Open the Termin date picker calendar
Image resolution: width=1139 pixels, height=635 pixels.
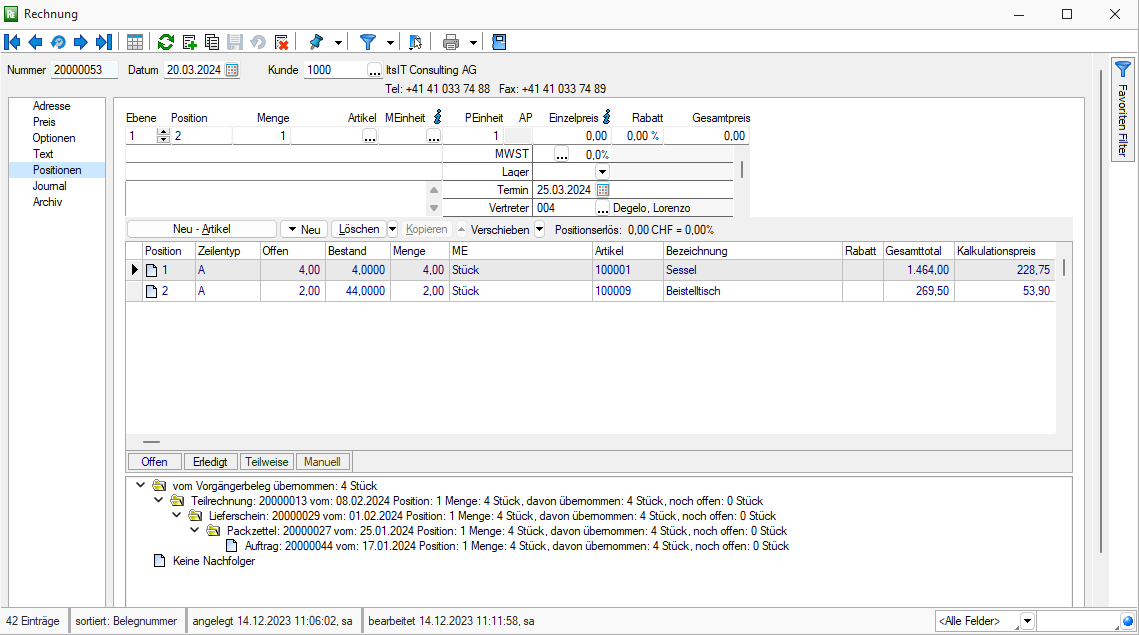pos(602,190)
